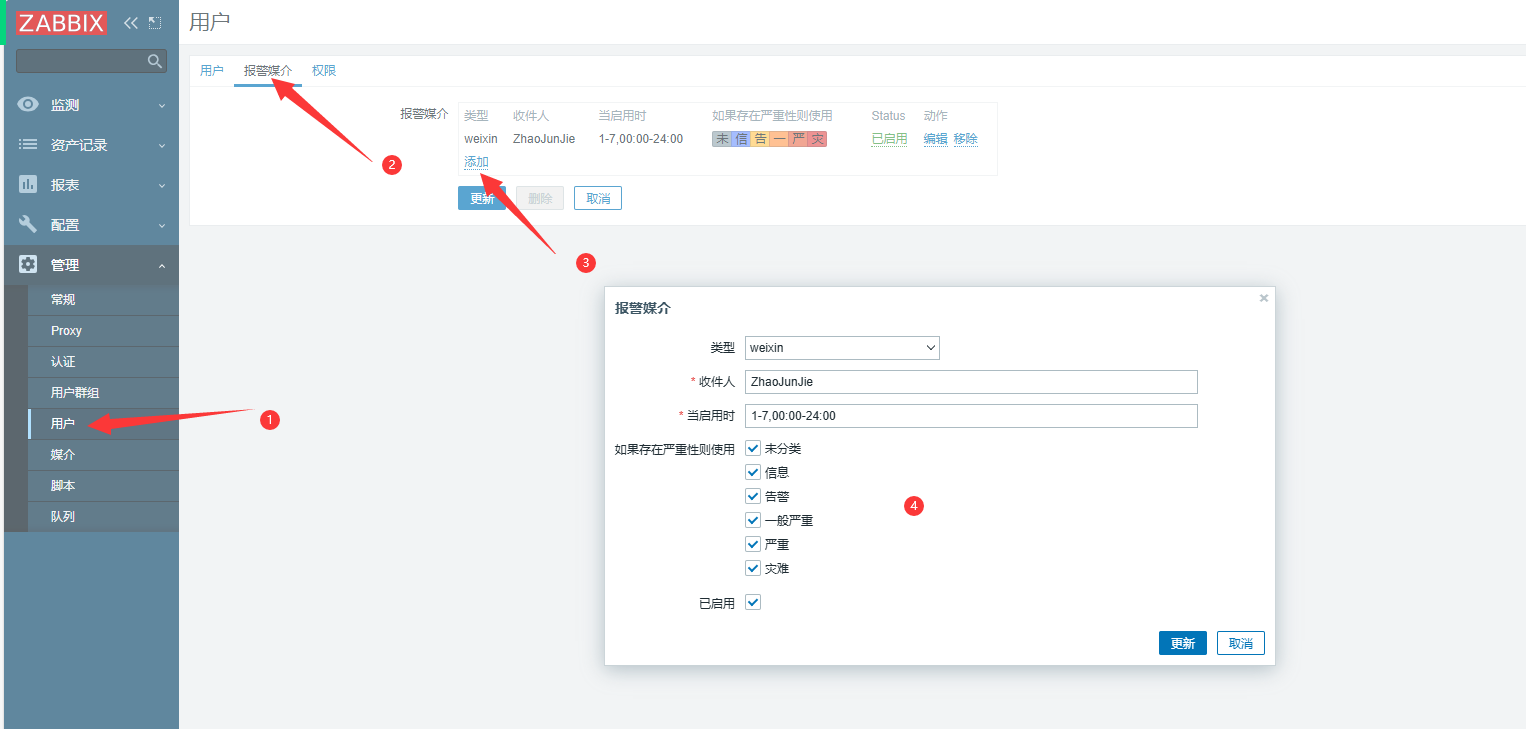Open the 用户群组 menu item
Screen dimensions: 1526x729
(x=104, y=393)
